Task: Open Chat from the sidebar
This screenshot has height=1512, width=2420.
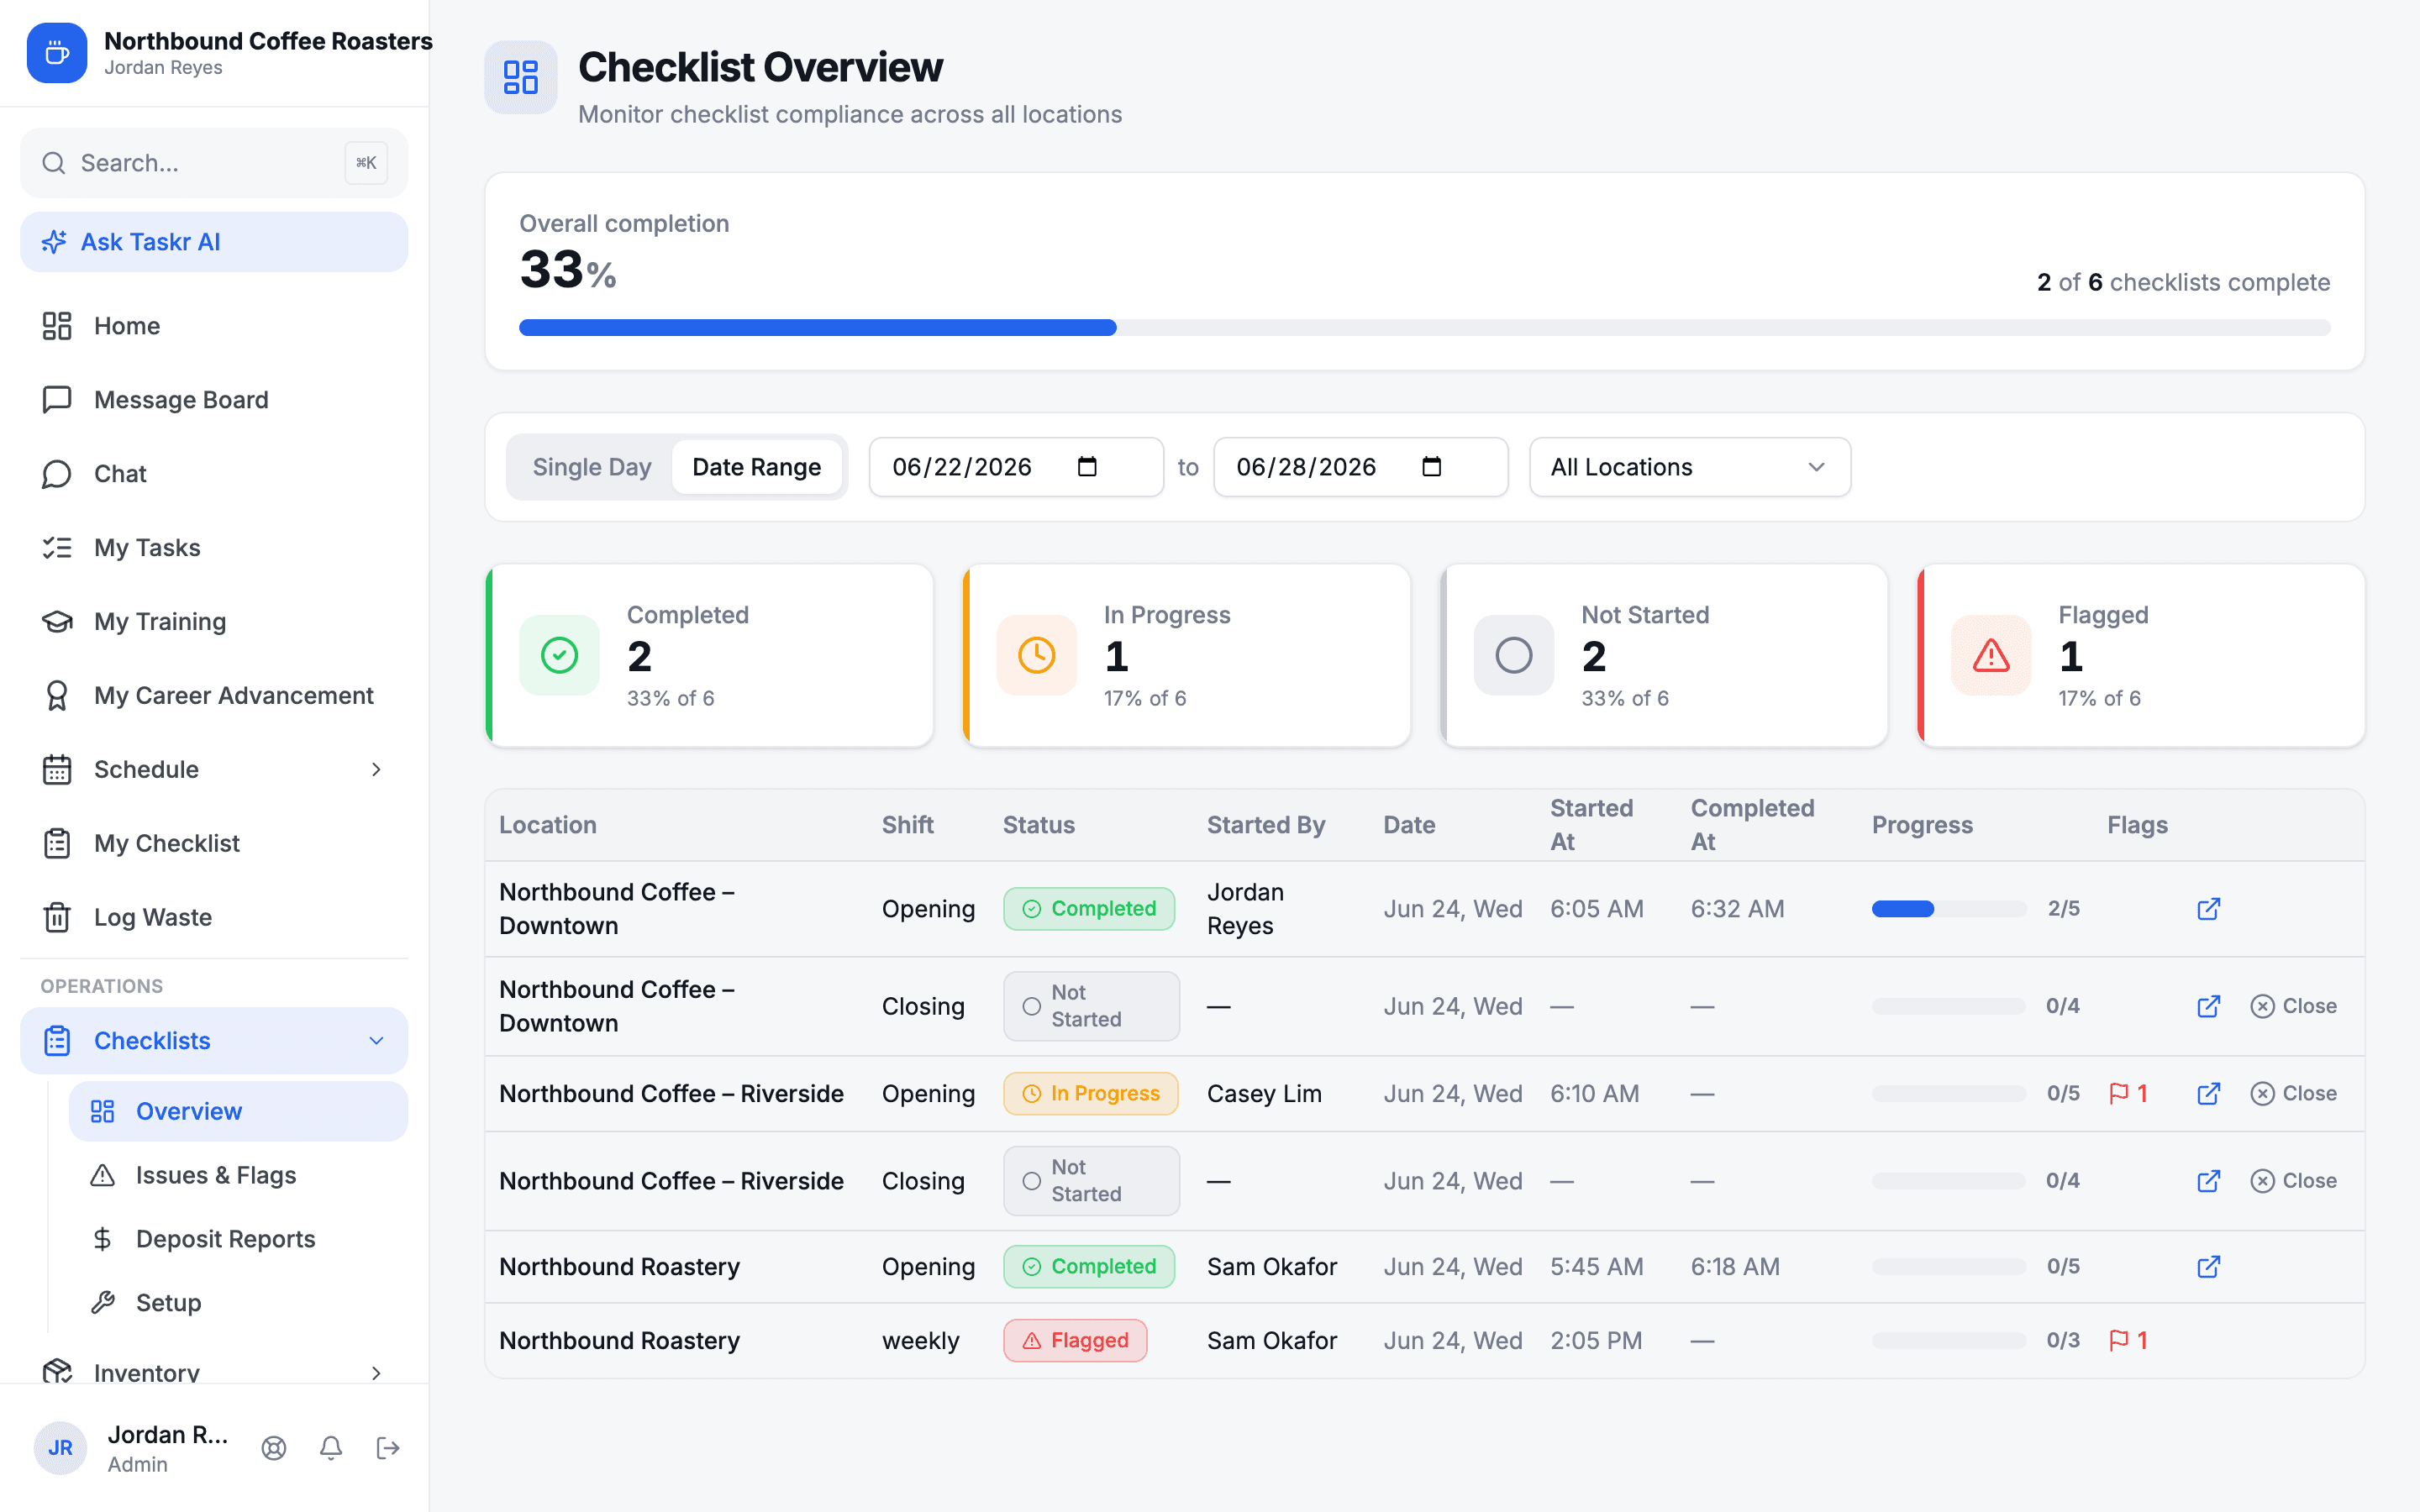Action: click(x=214, y=474)
